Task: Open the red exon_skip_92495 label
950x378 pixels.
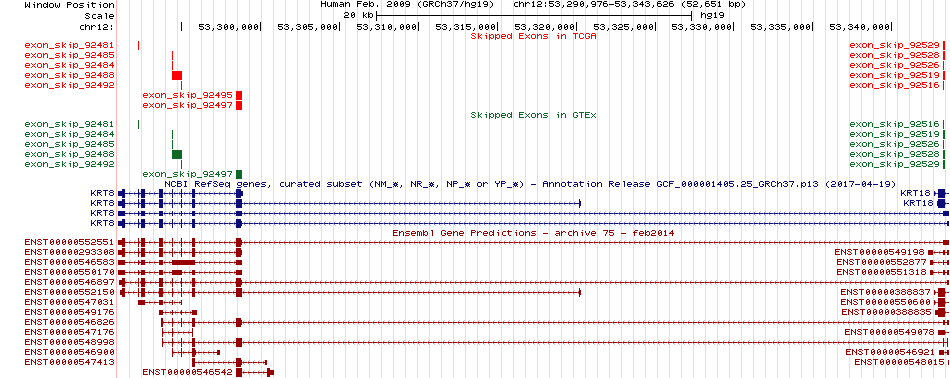Action: click(187, 95)
